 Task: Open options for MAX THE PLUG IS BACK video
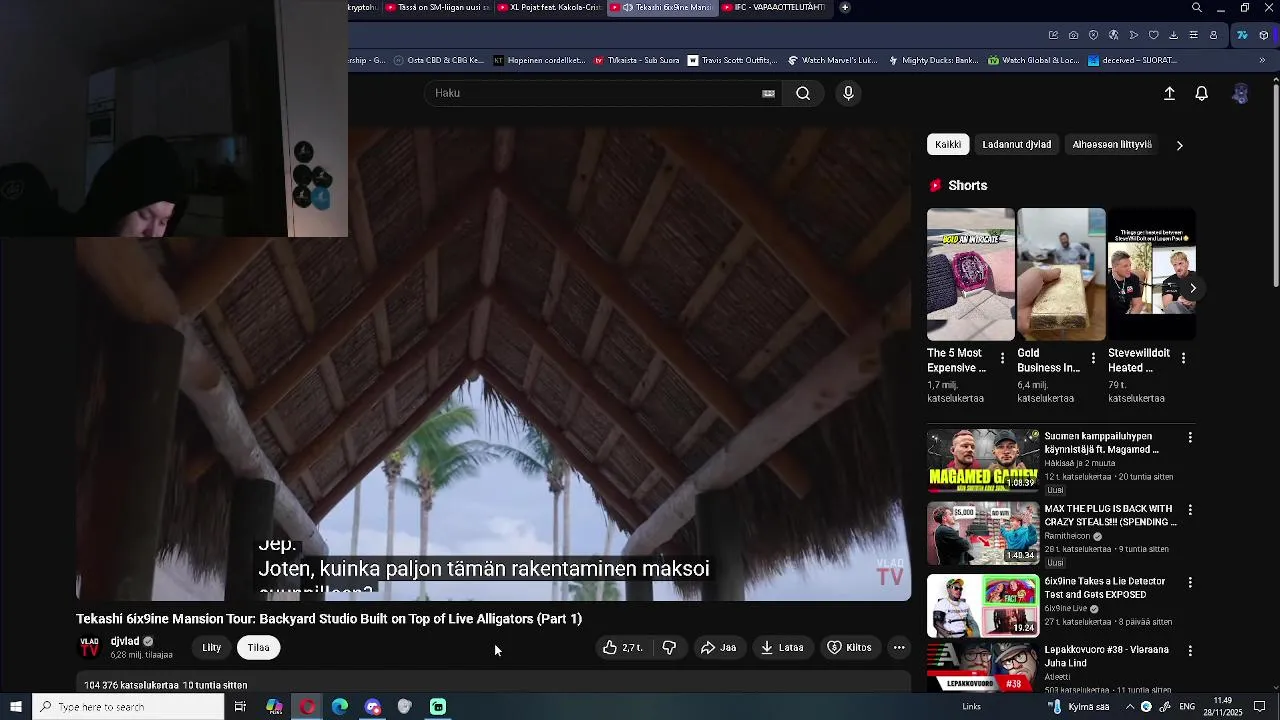1190,510
